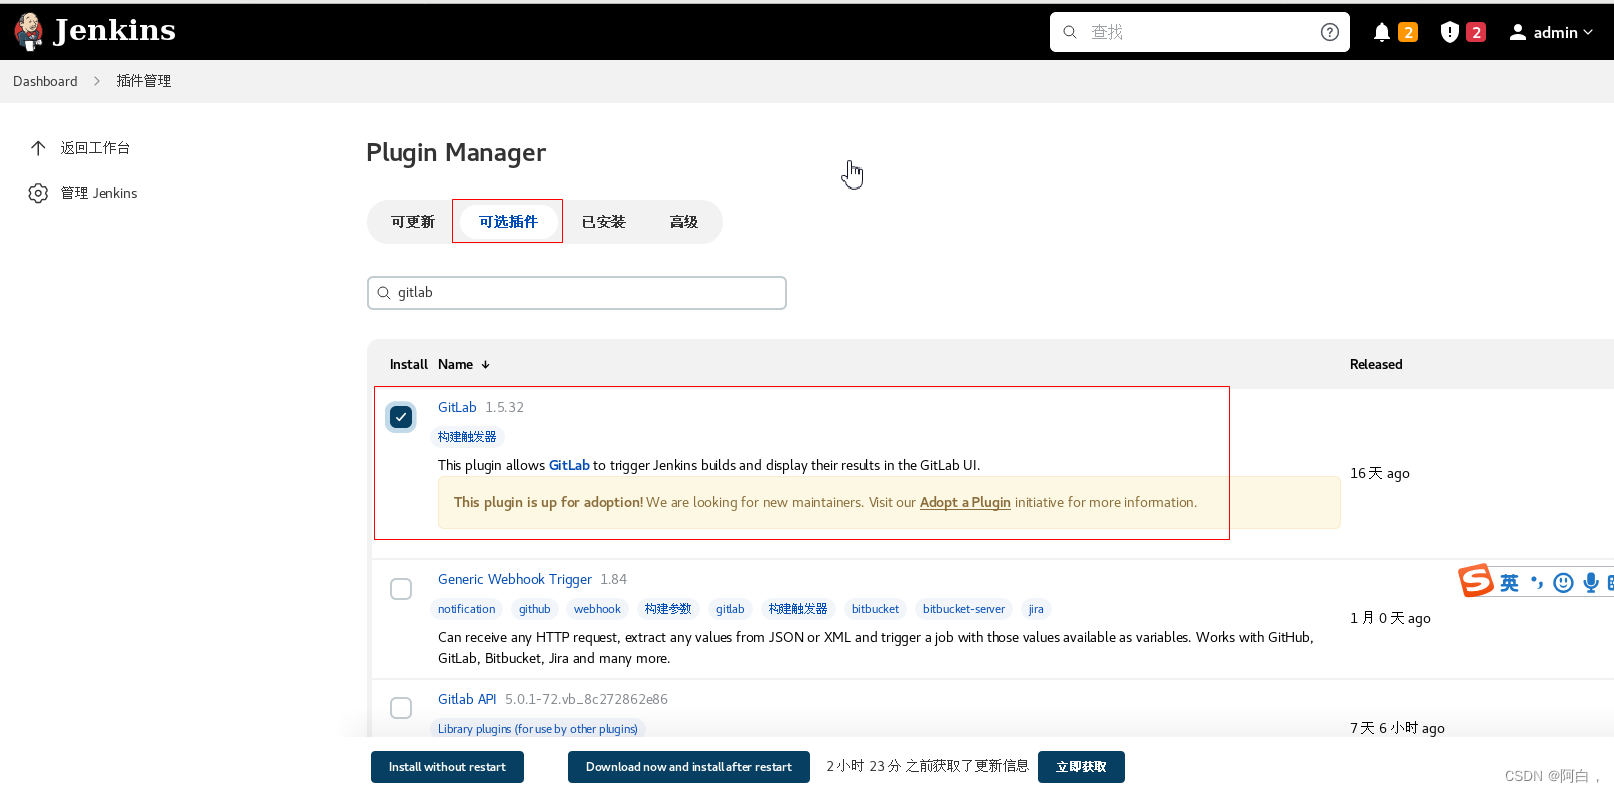This screenshot has width=1614, height=792.
Task: Click the gear icon for 管理 Jenkins
Action: coord(38,193)
